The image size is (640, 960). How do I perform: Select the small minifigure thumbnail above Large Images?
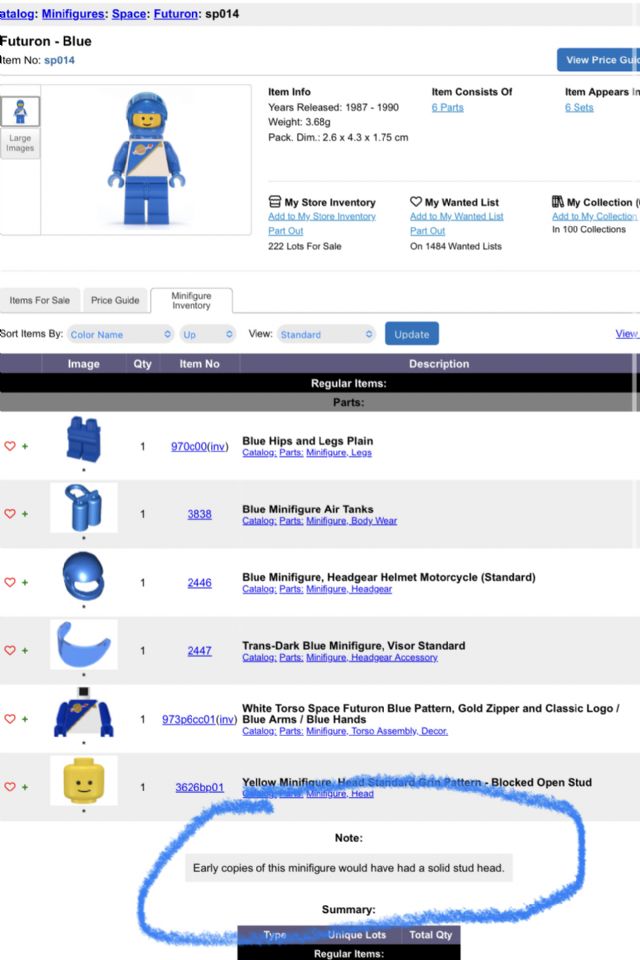click(20, 110)
